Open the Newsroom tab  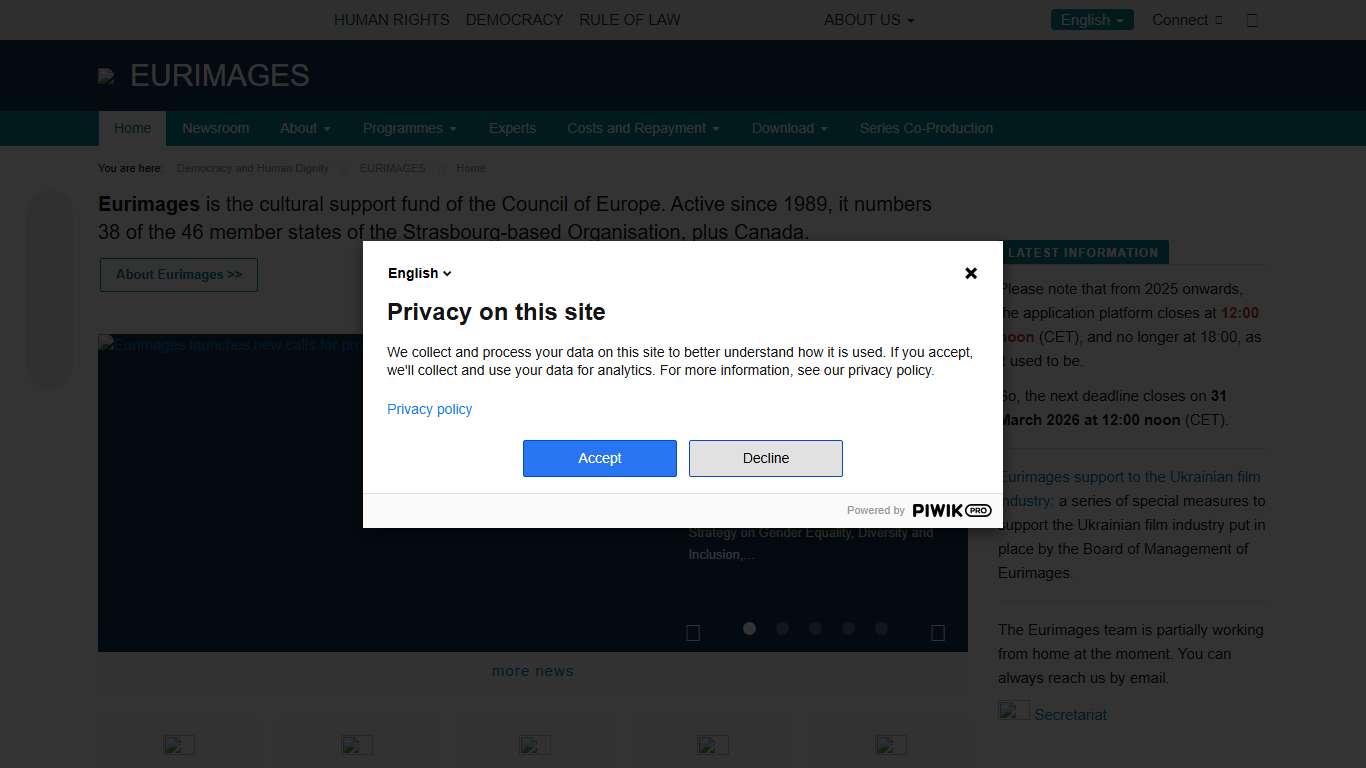(215, 128)
